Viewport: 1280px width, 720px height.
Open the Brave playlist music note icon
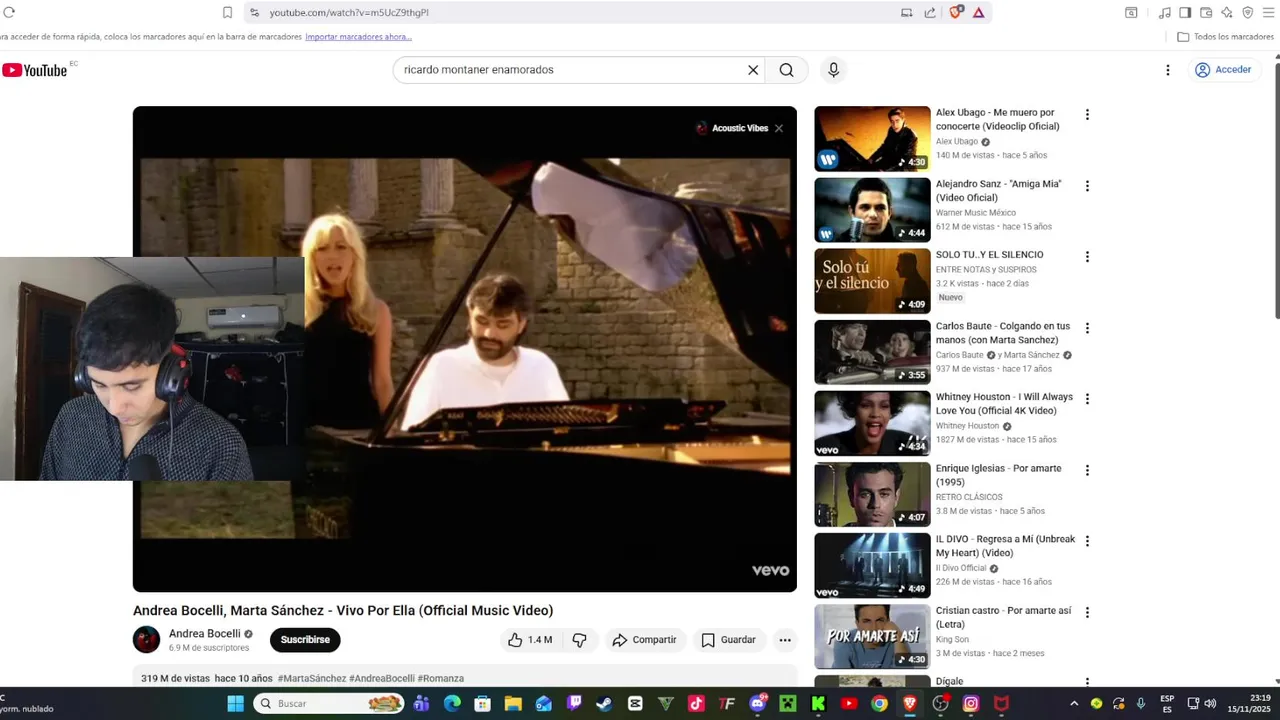[1164, 12]
